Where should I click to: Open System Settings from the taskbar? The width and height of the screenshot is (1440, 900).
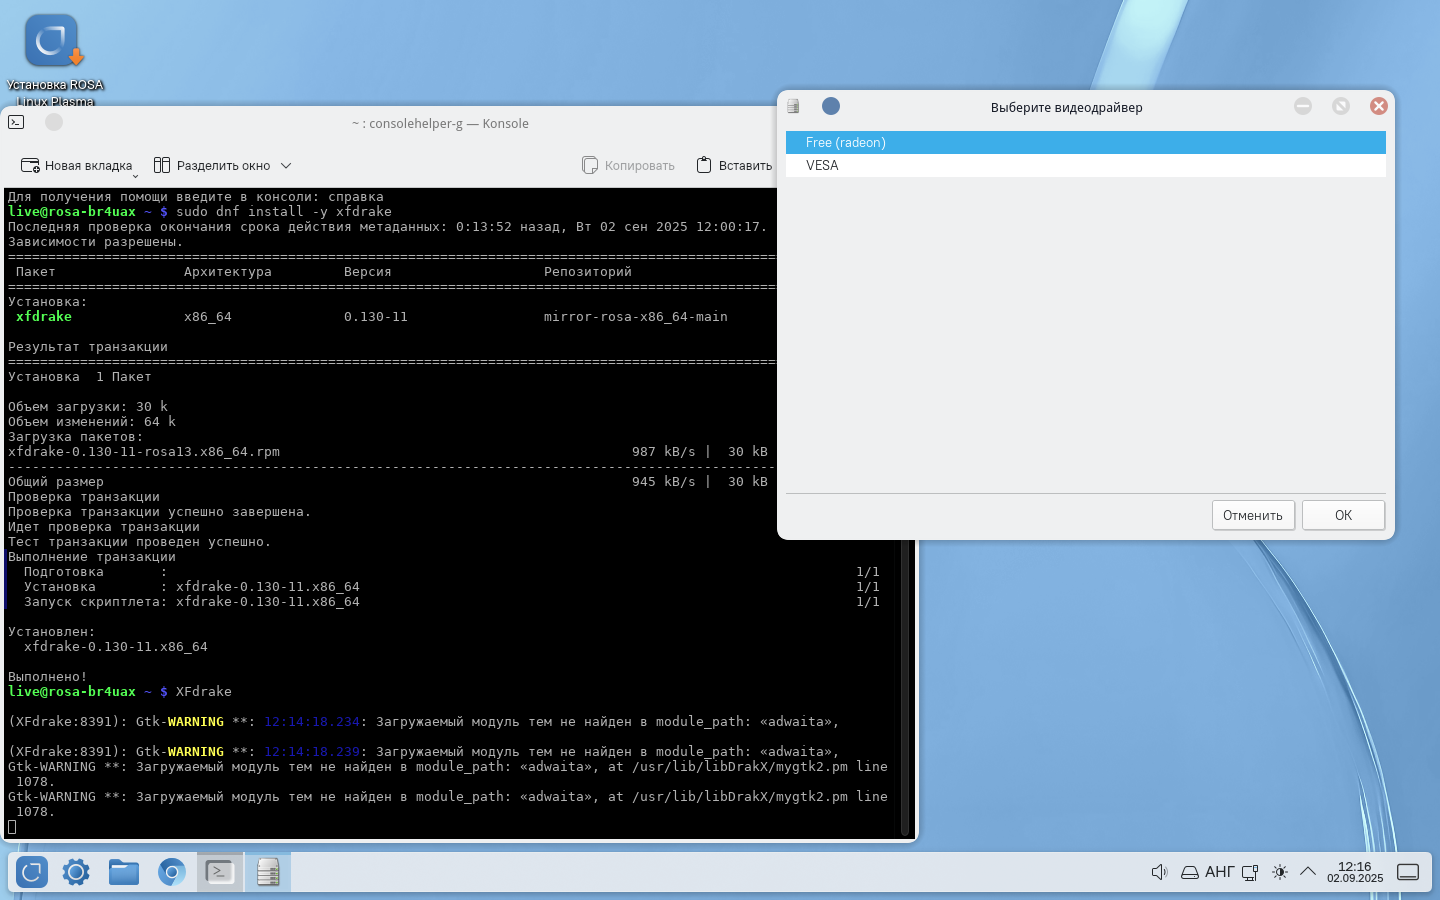tap(76, 872)
